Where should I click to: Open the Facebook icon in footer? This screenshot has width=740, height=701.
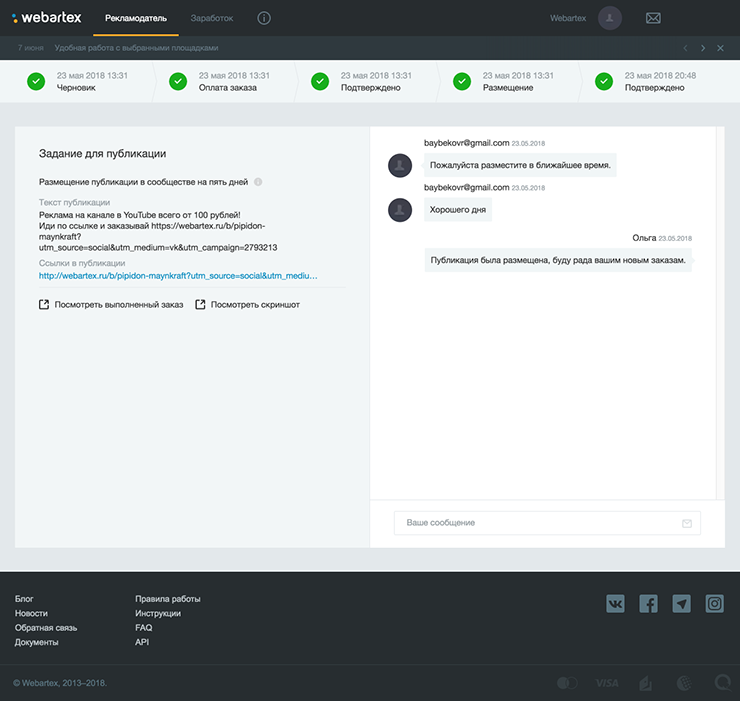pos(648,603)
